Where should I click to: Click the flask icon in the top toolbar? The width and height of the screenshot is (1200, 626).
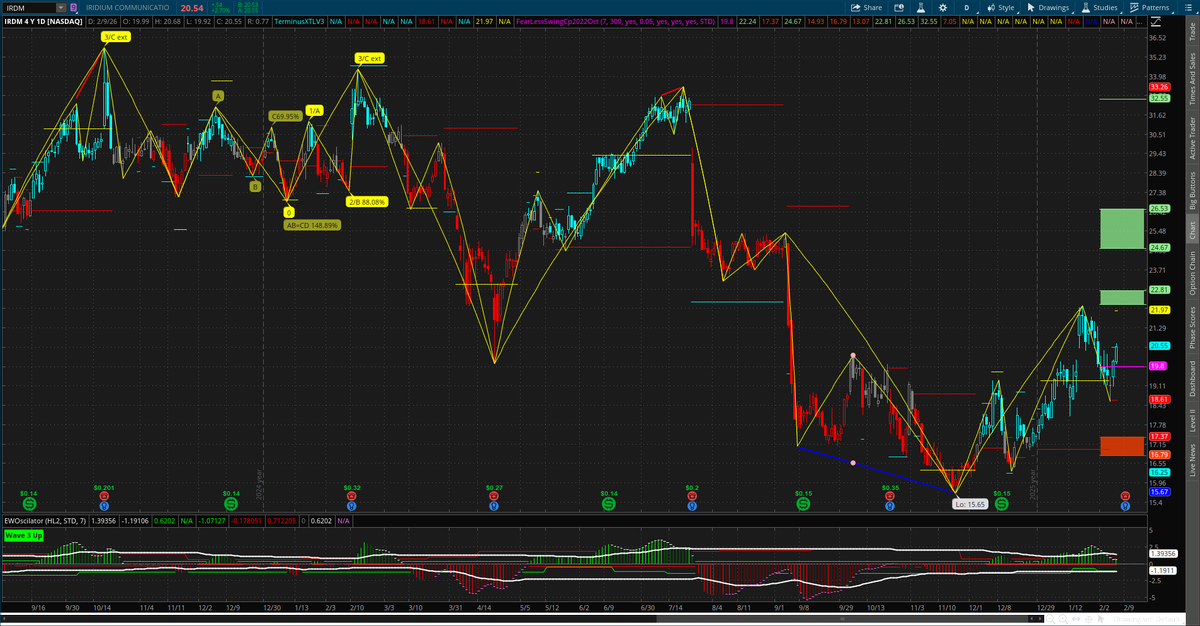click(920, 7)
